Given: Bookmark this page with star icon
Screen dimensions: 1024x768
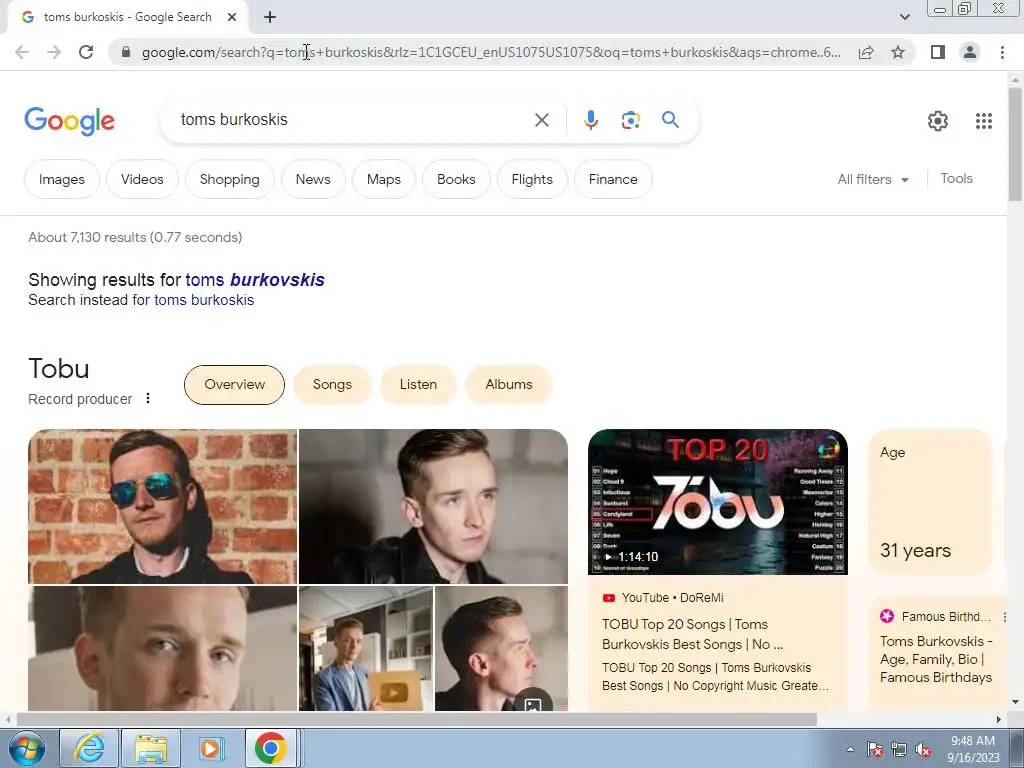Looking at the screenshot, I should (x=898, y=52).
